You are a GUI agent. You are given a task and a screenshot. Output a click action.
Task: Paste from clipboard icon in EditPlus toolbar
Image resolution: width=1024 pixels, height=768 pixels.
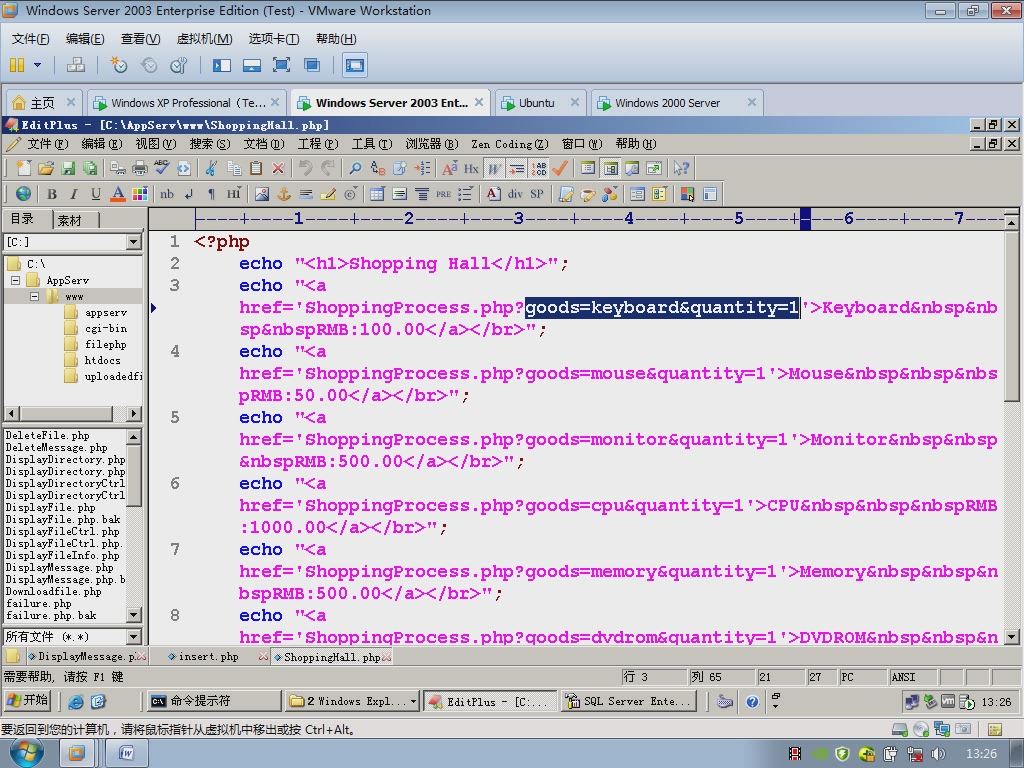(x=256, y=168)
